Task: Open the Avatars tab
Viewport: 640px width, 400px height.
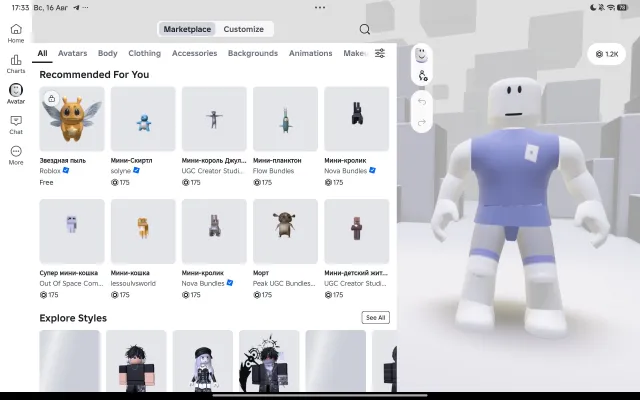Action: coord(73,53)
